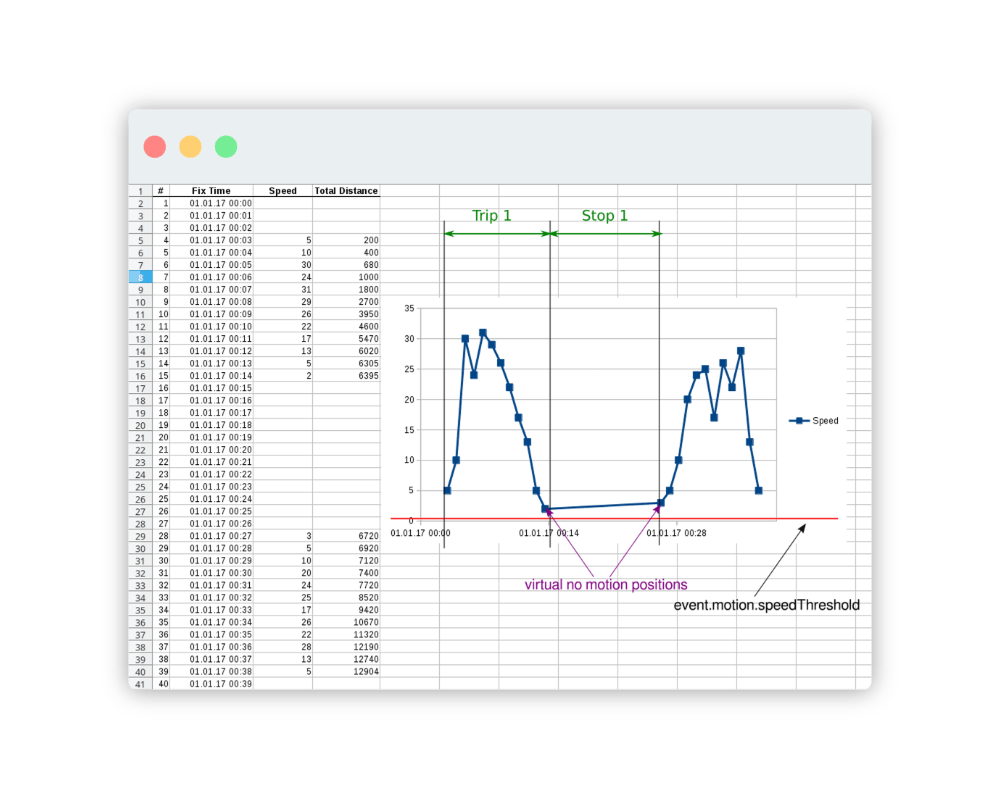This screenshot has height=800, width=1000.
Task: Select the Total Distance cell showing 200
Action: tap(346, 240)
